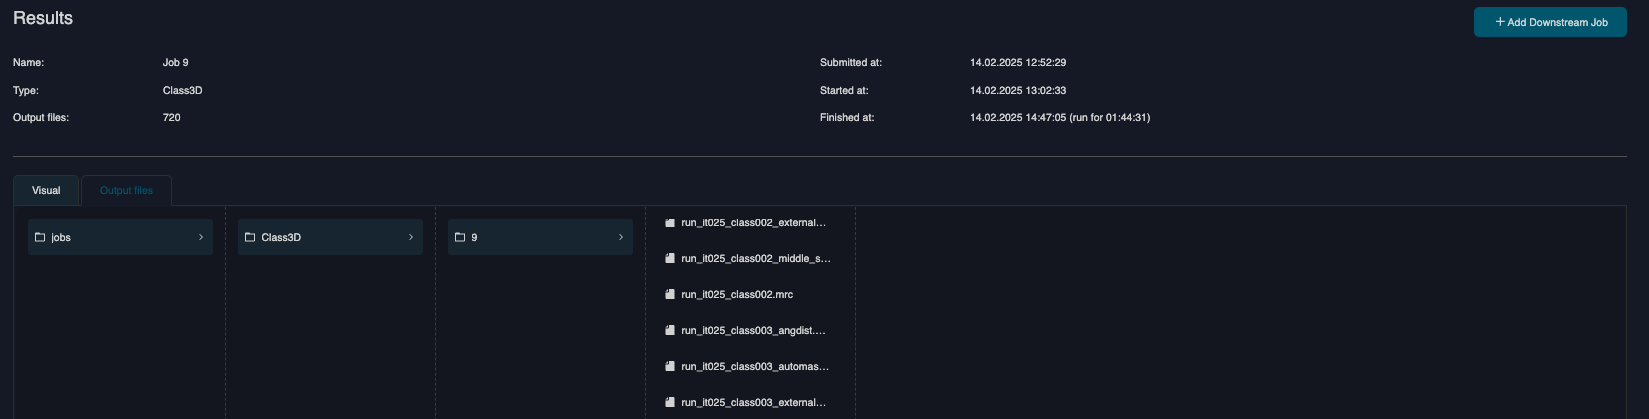Expand the chevron on folder 9

(x=621, y=237)
